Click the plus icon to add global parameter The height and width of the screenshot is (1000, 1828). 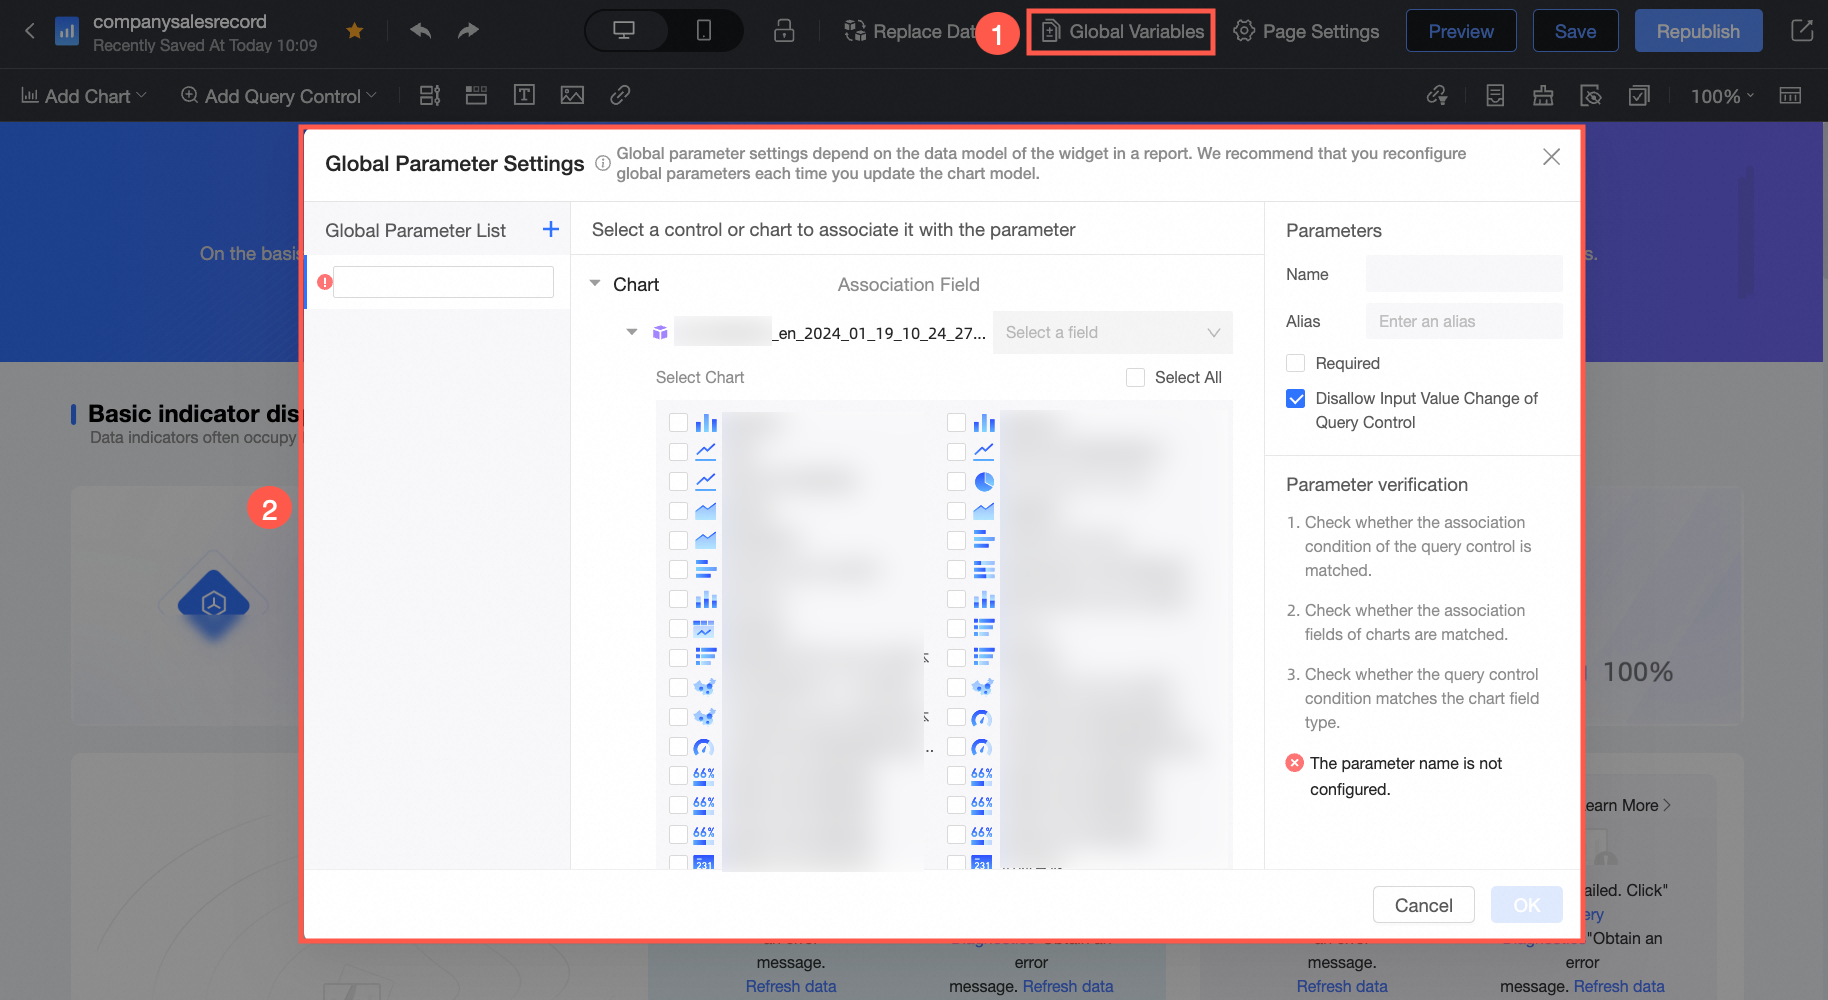coord(550,230)
